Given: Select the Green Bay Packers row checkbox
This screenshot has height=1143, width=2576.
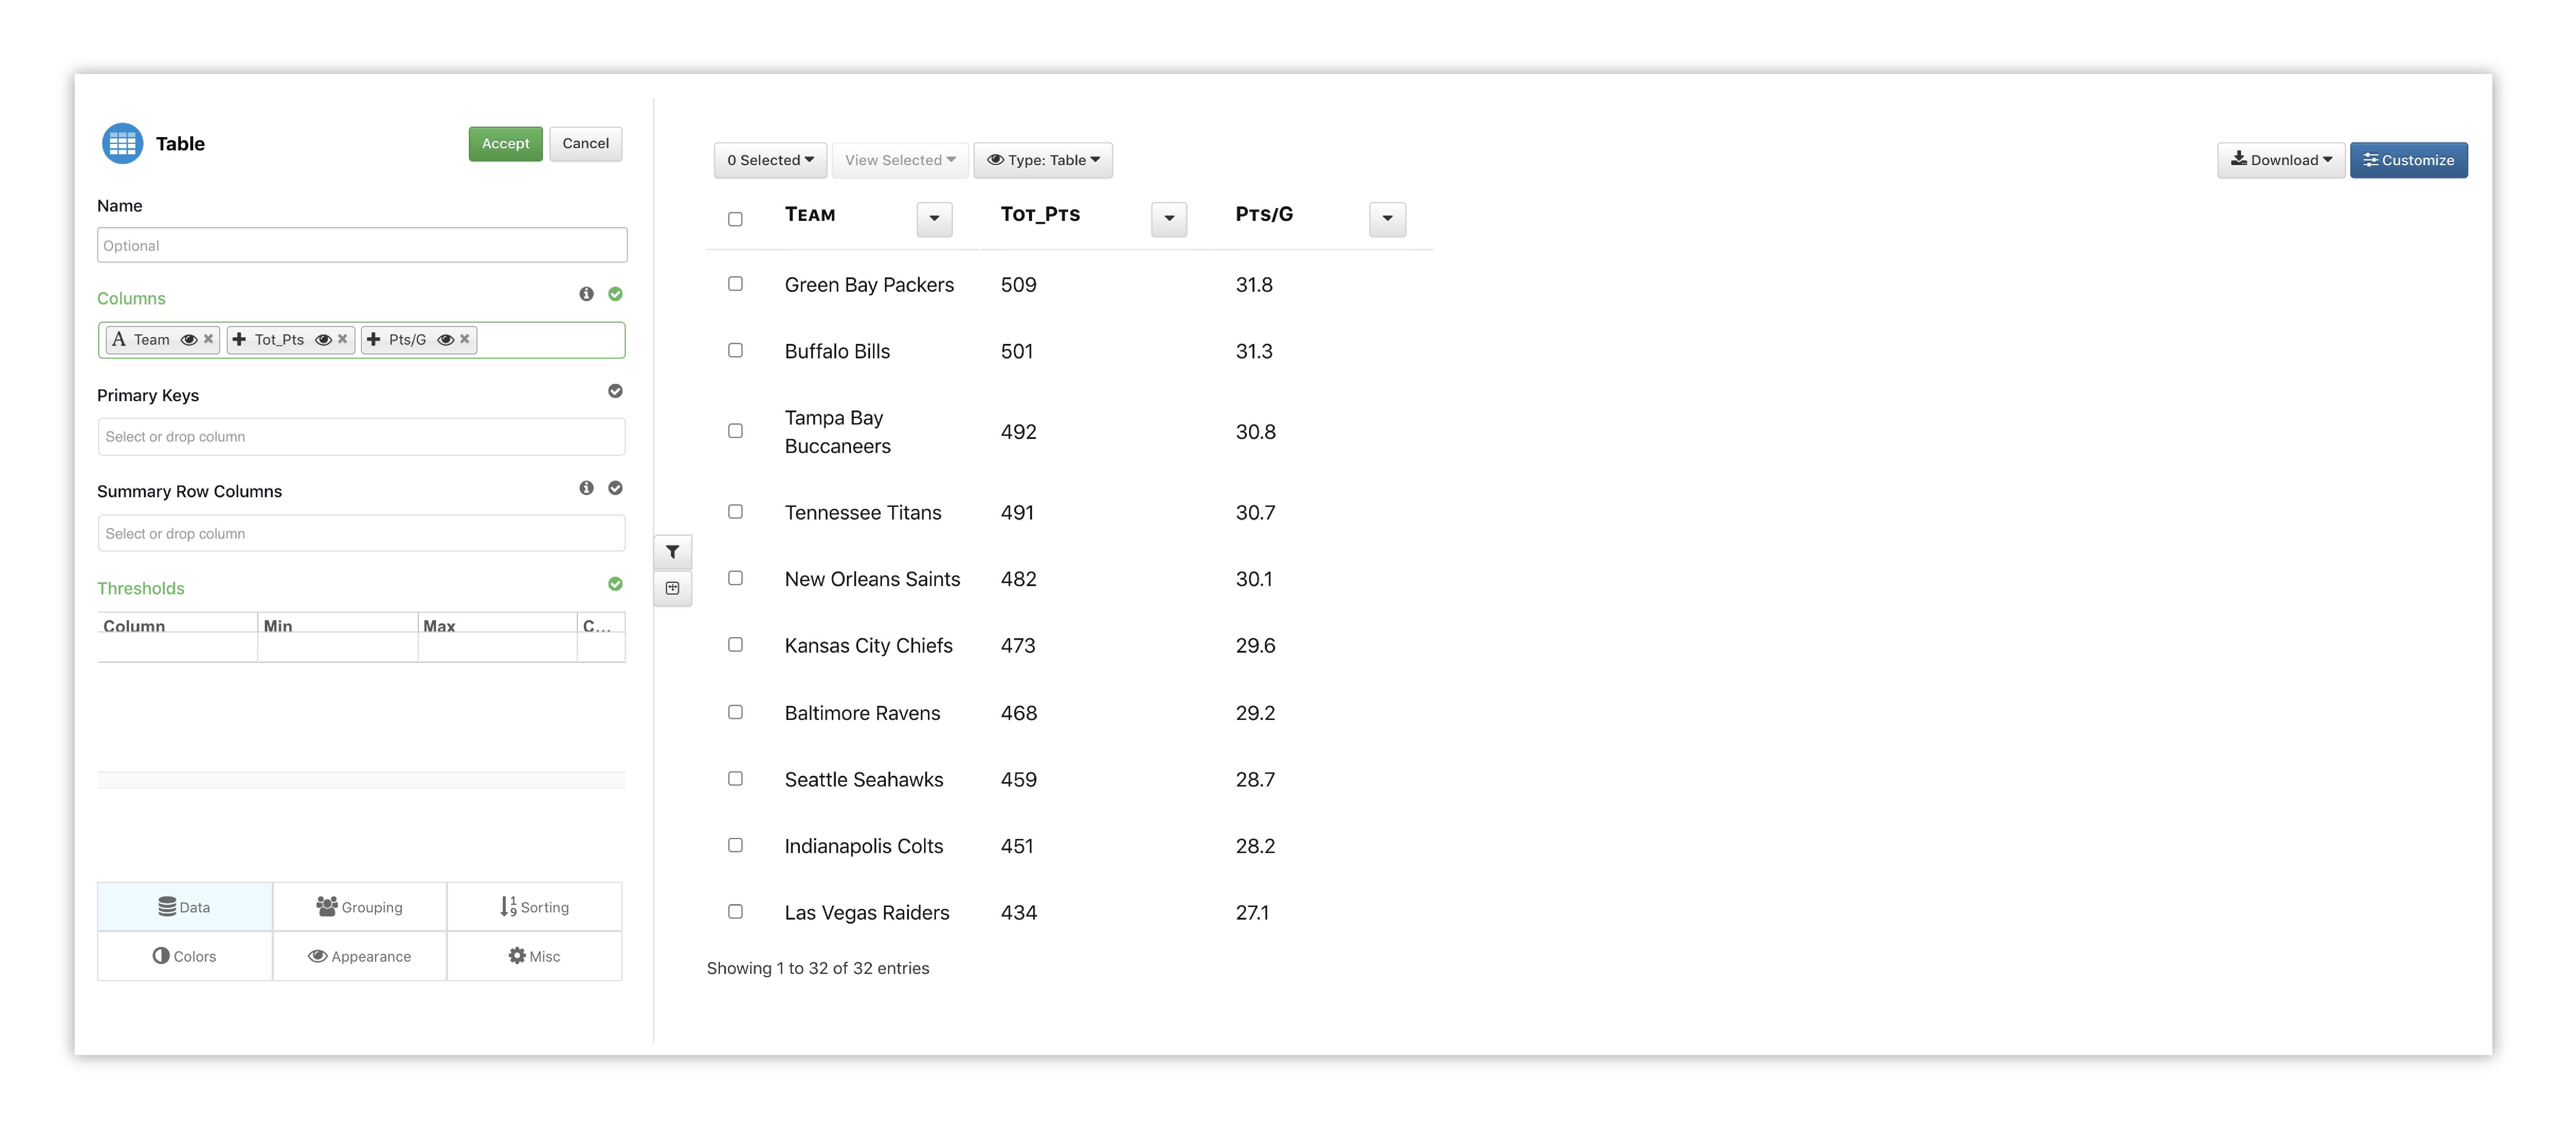Looking at the screenshot, I should pyautogui.click(x=735, y=284).
